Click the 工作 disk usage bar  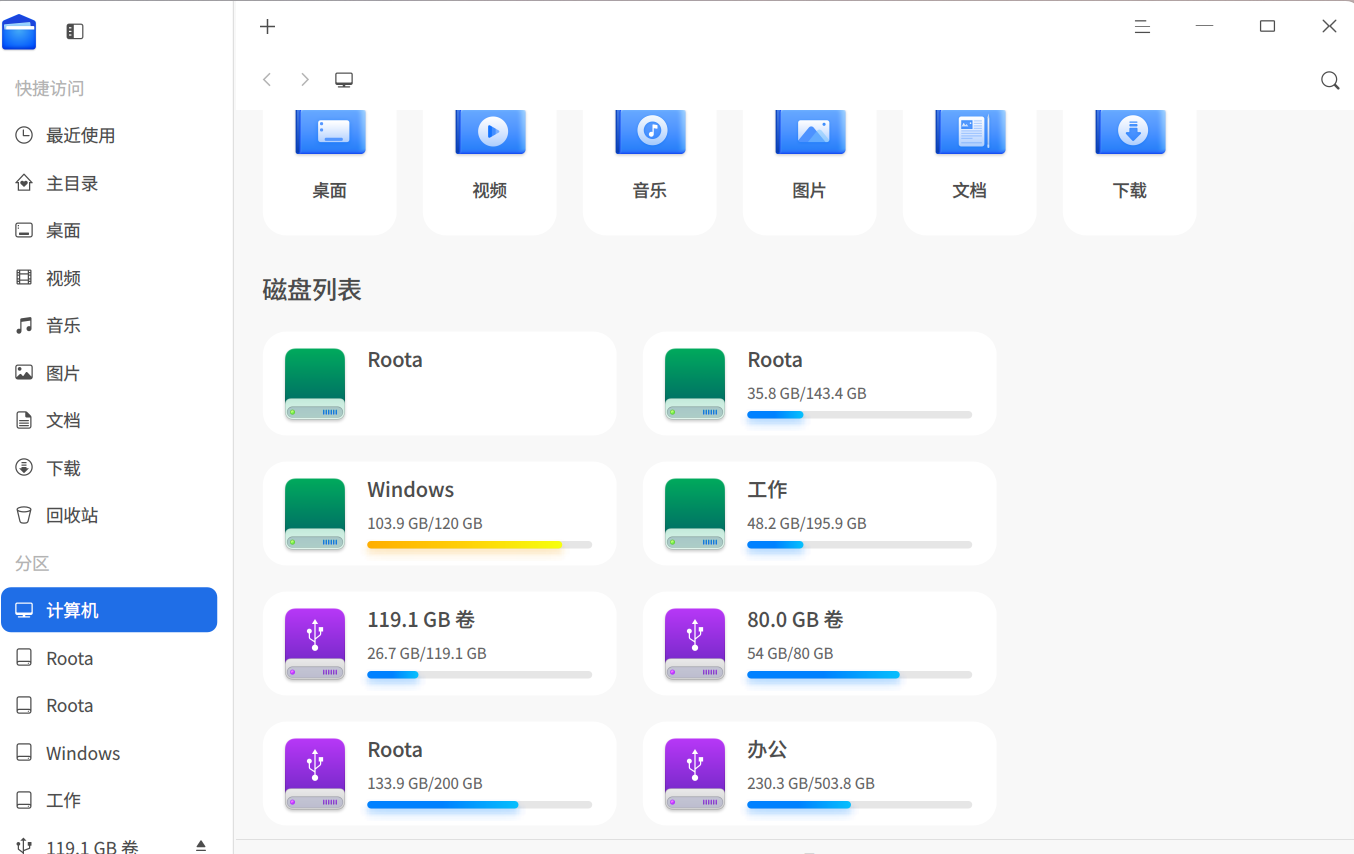(859, 545)
